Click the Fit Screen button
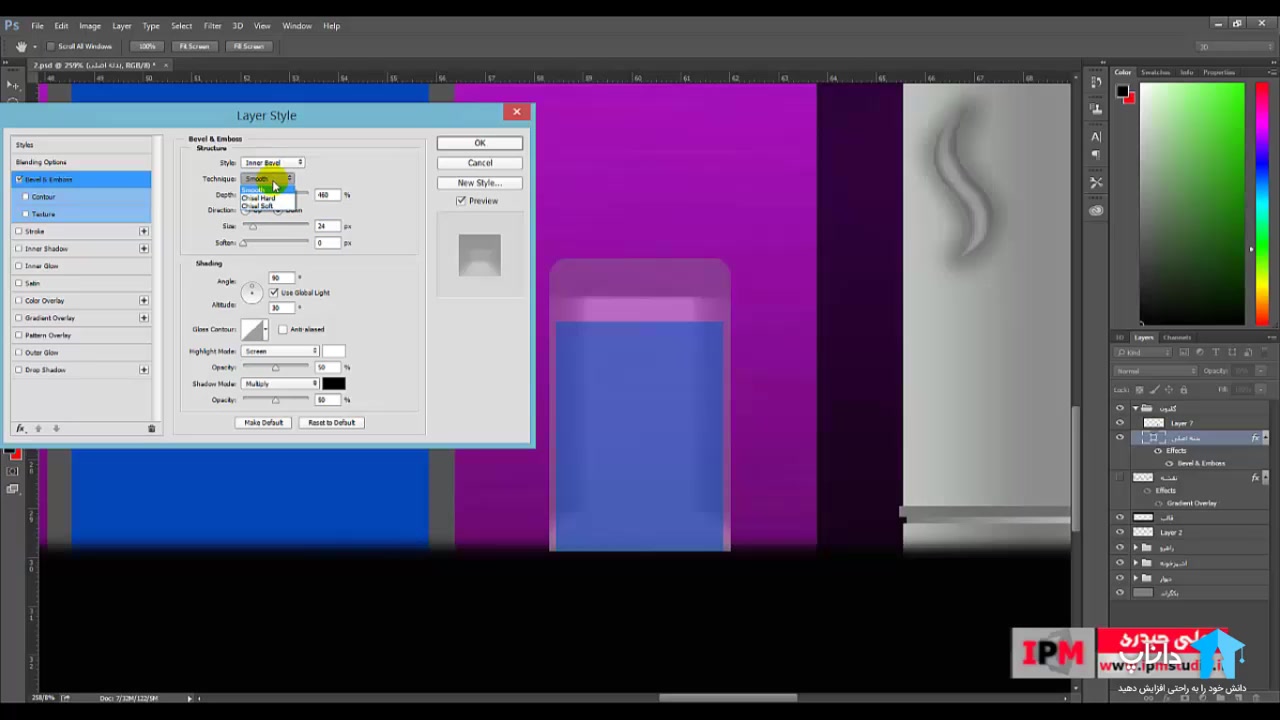1280x720 pixels. pyautogui.click(x=194, y=46)
